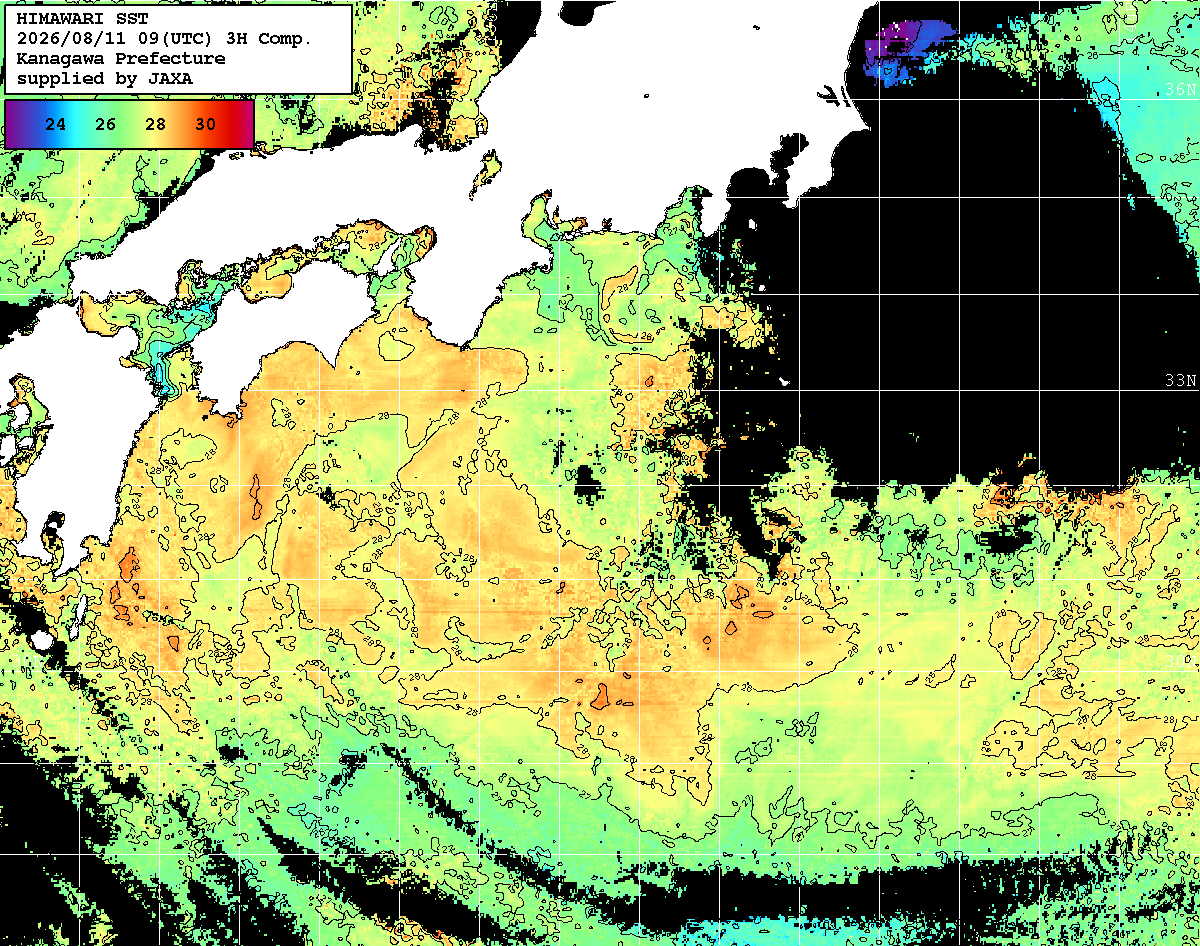Click the round white Yakushima island
This screenshot has width=1200, height=946.
pyautogui.click(x=40, y=639)
